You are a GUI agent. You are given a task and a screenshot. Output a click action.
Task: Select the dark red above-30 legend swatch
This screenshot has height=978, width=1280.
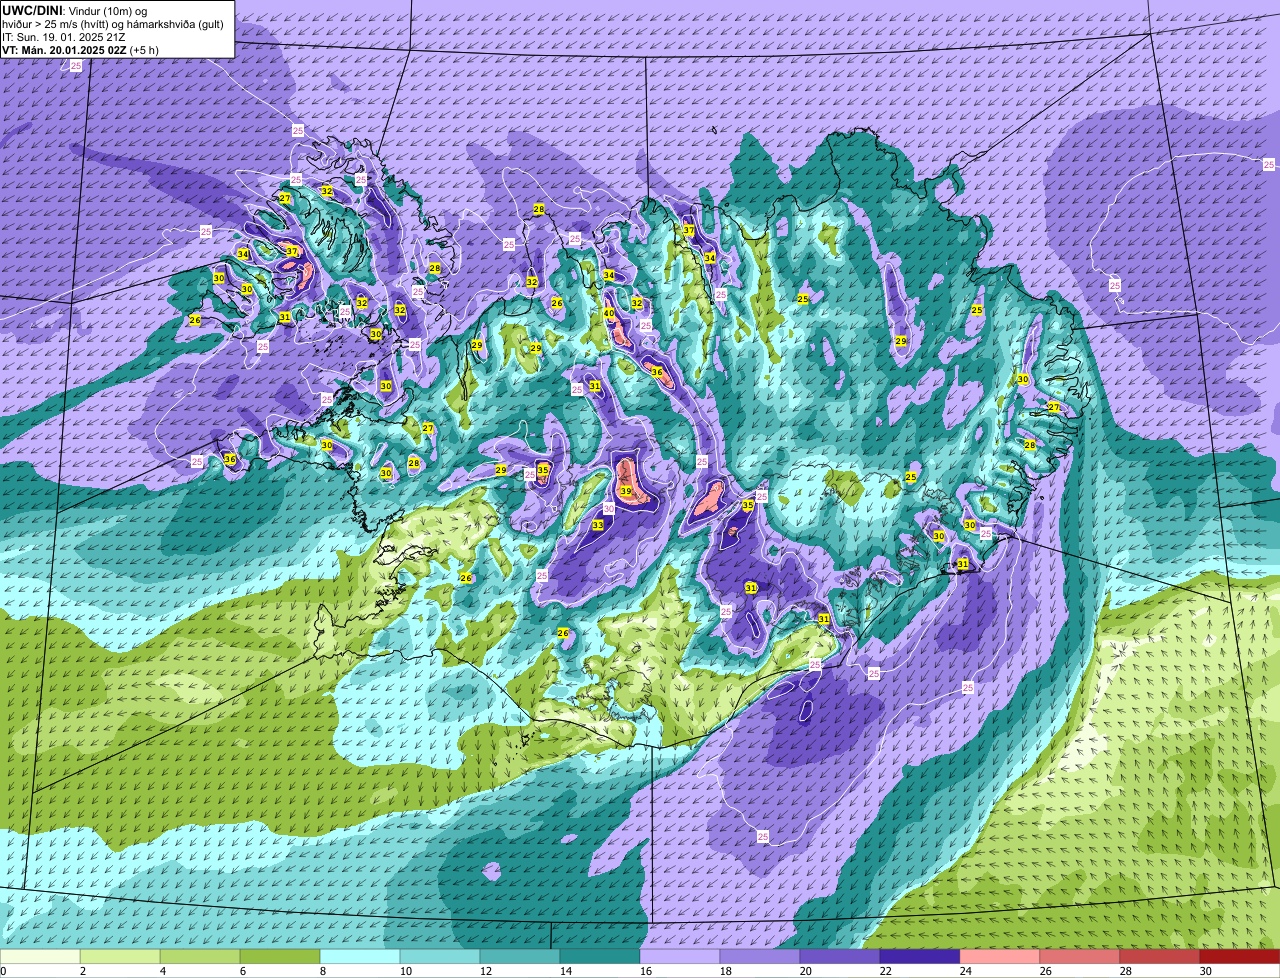[x=1240, y=956]
